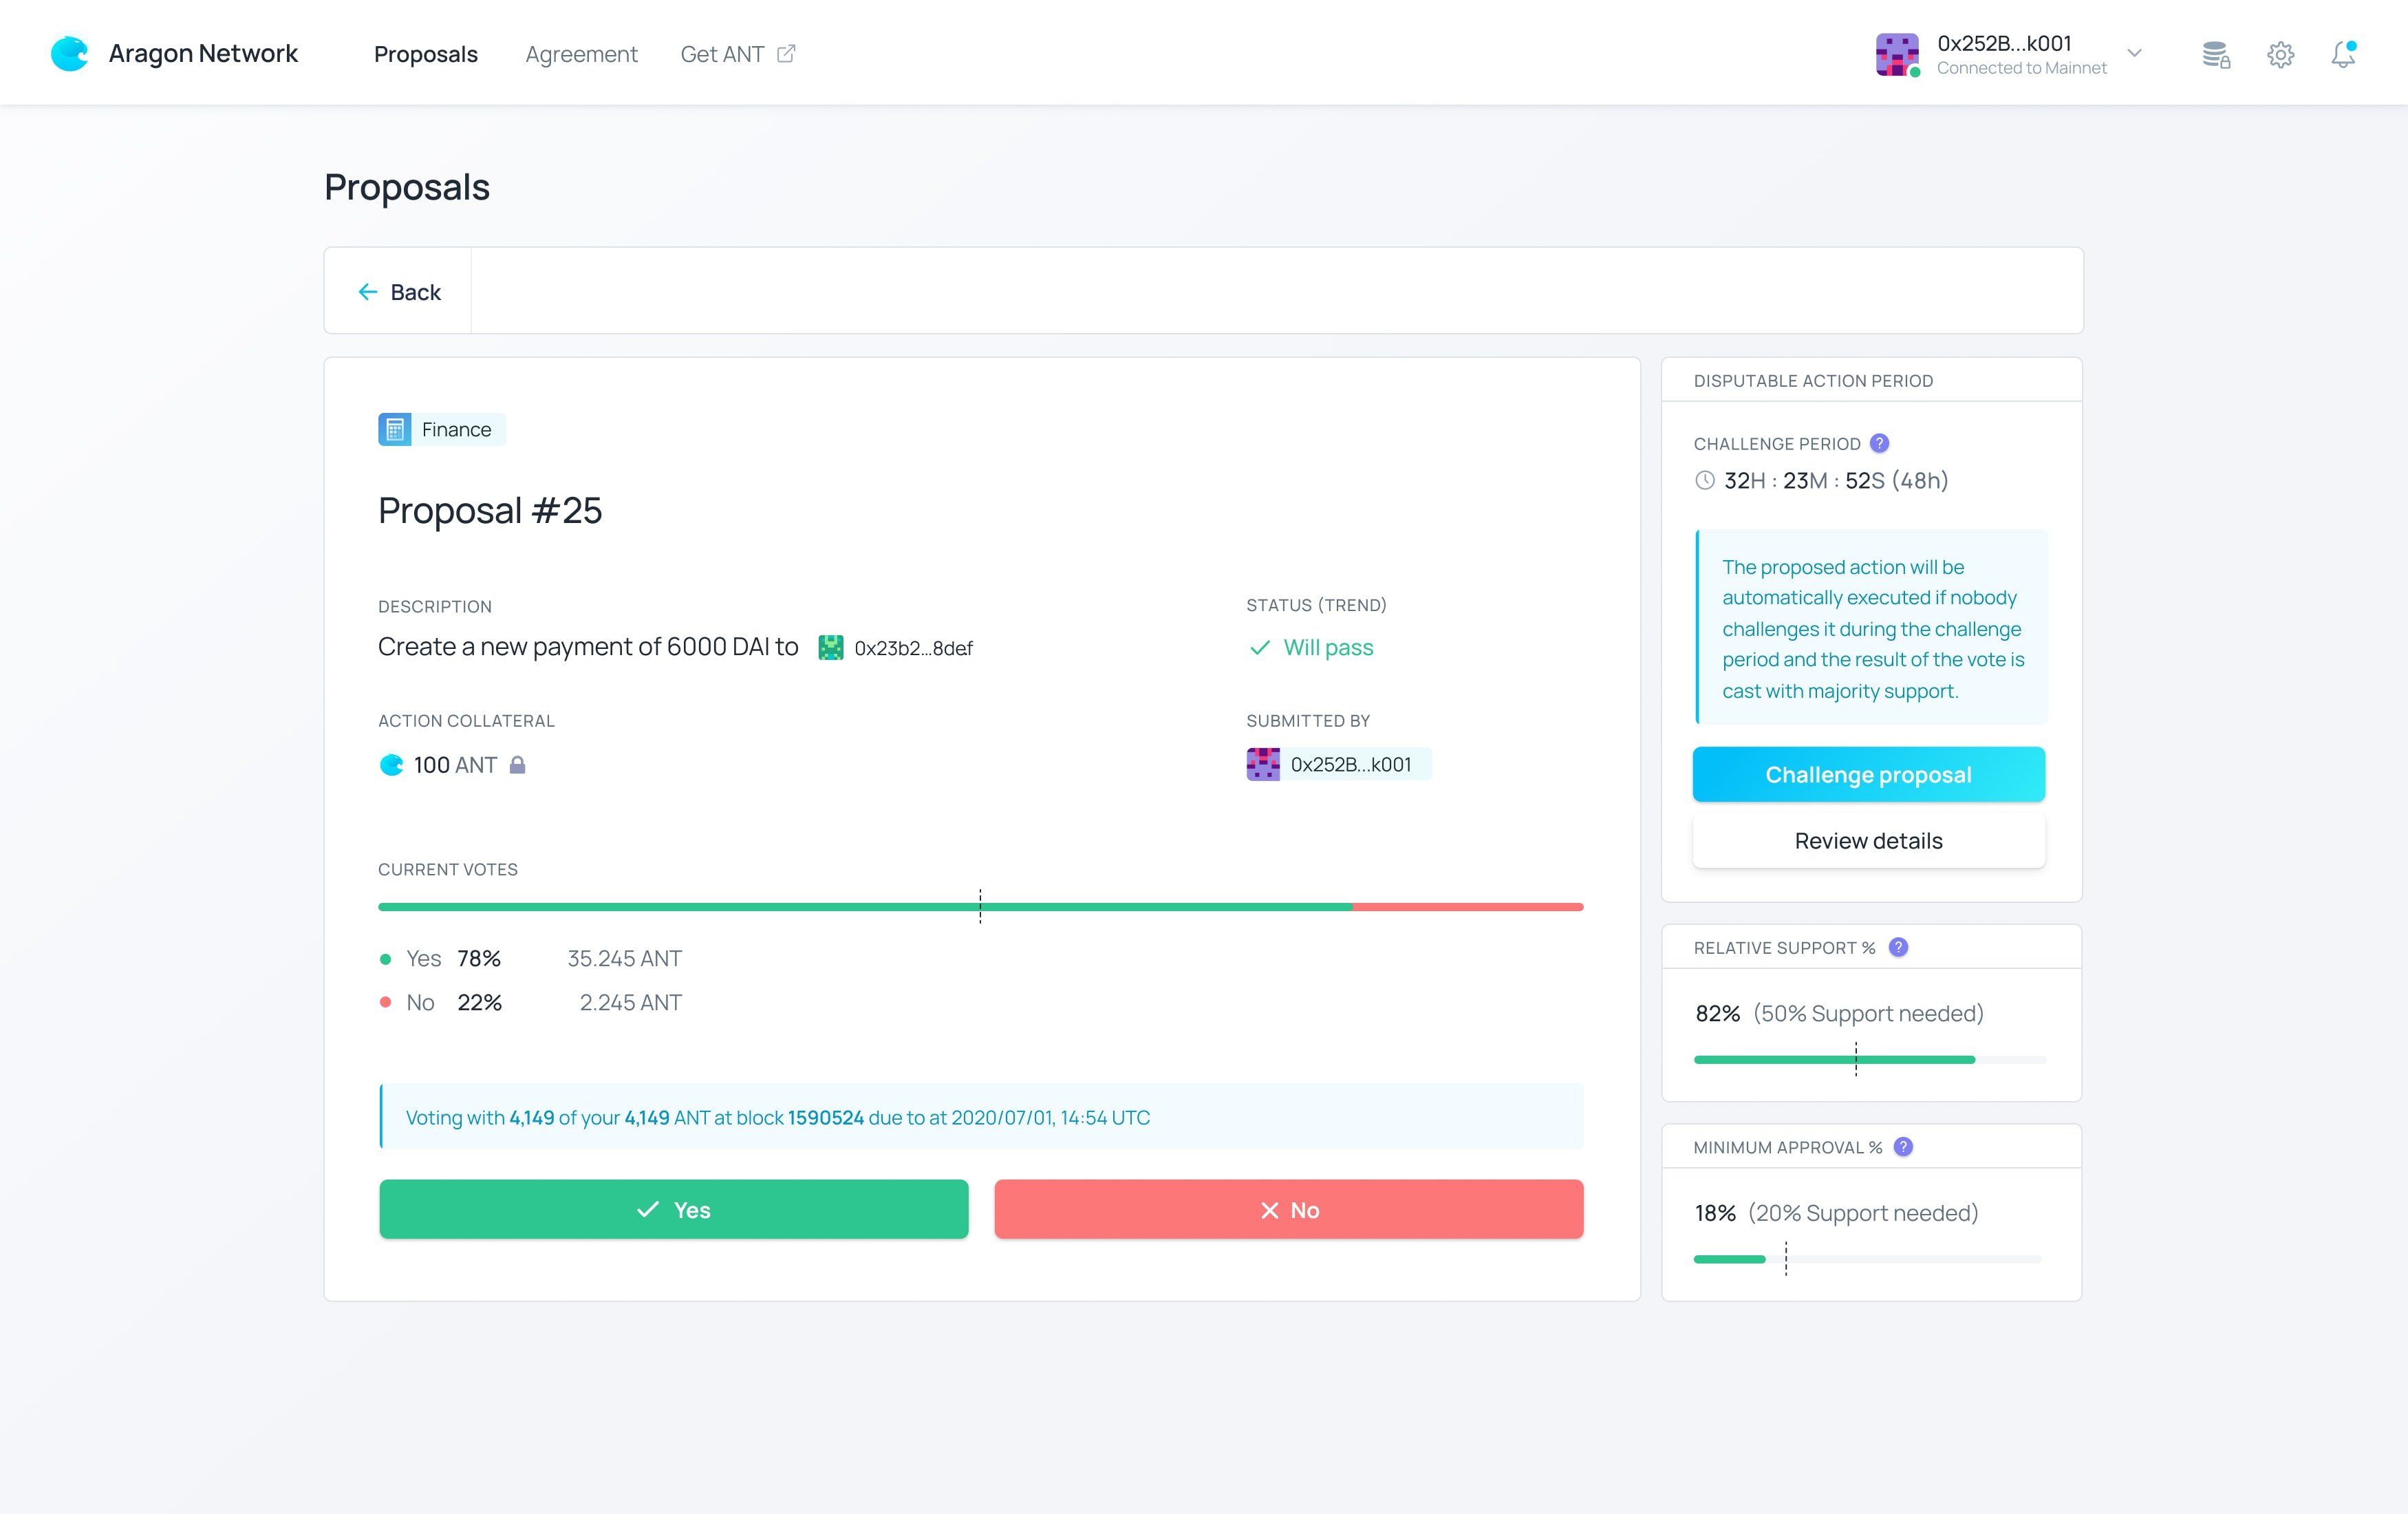Switch to the Agreement tab
The width and height of the screenshot is (2408, 1514).
coord(581,54)
